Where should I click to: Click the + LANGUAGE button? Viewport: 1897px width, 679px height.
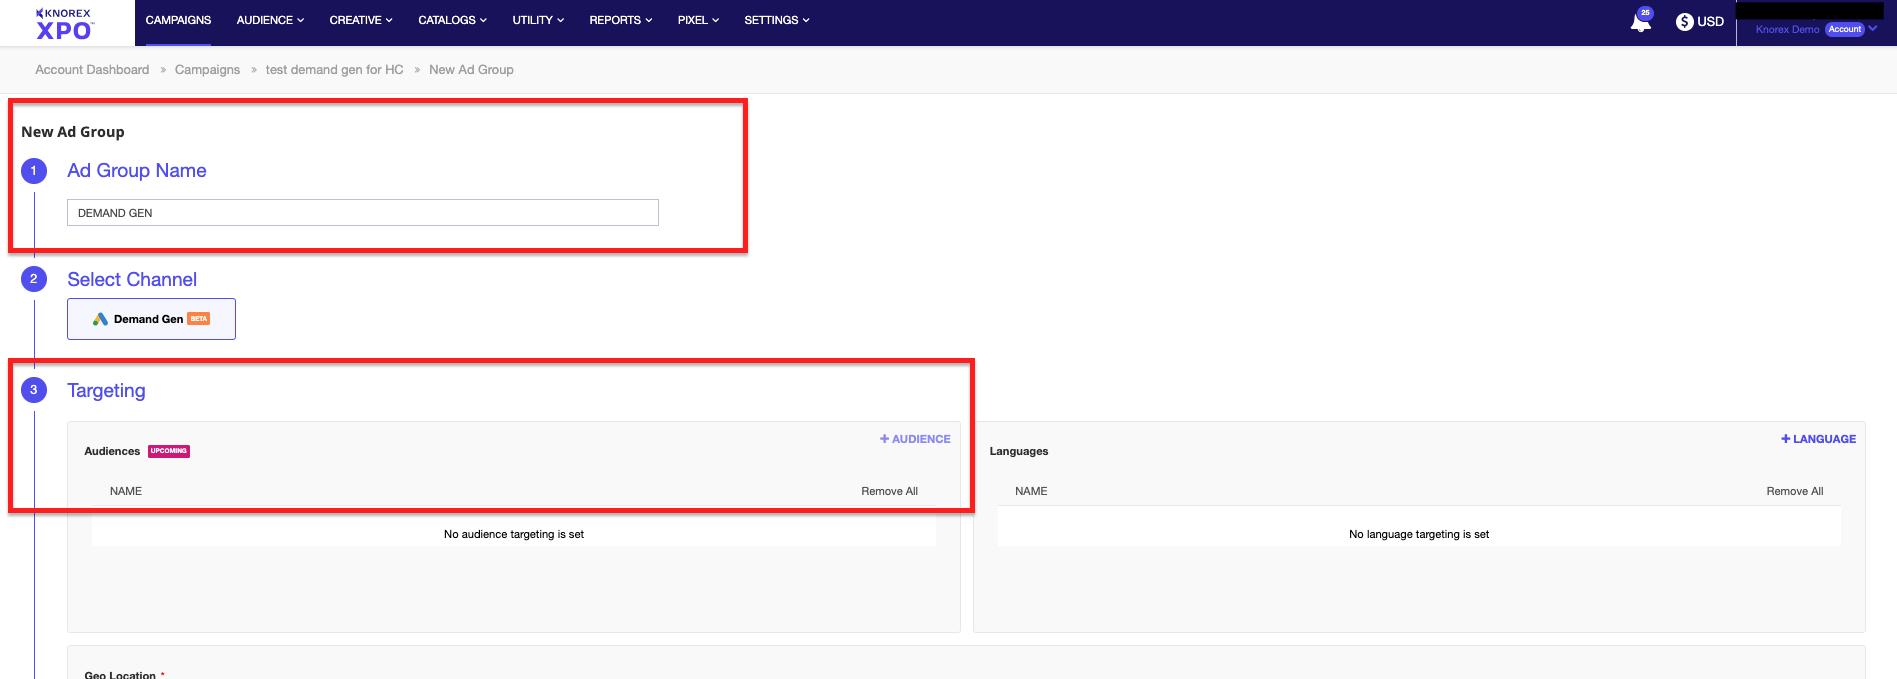click(x=1818, y=439)
